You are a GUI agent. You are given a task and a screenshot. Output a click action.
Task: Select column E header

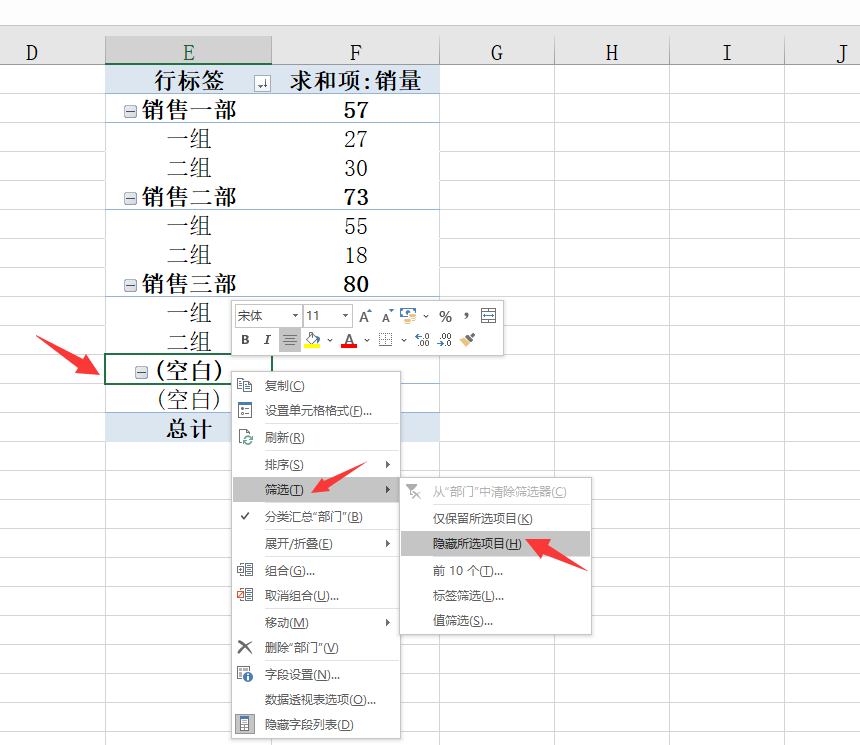click(x=188, y=52)
